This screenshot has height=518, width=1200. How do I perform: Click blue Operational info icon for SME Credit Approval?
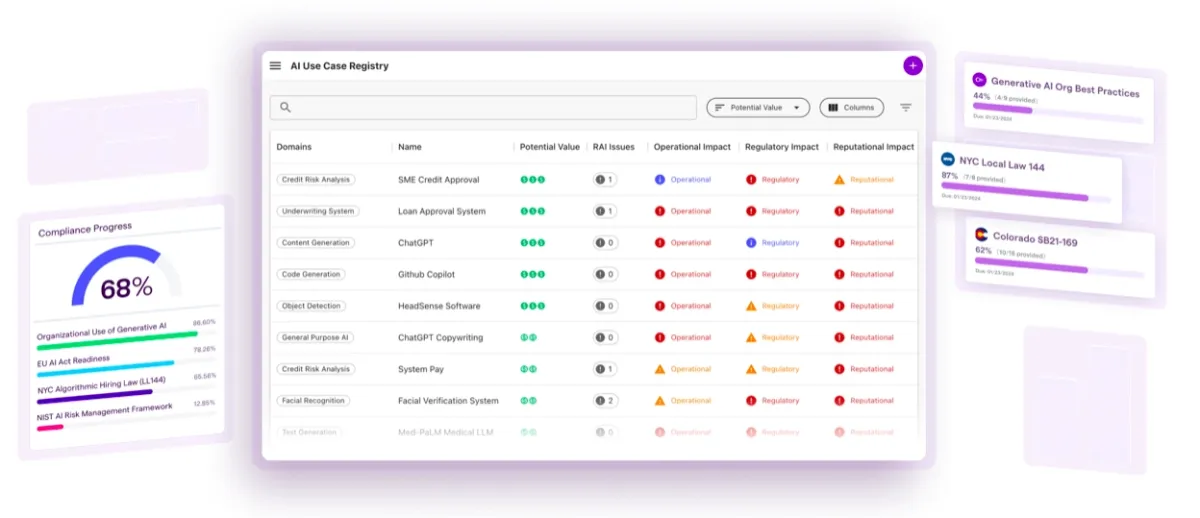coord(660,180)
